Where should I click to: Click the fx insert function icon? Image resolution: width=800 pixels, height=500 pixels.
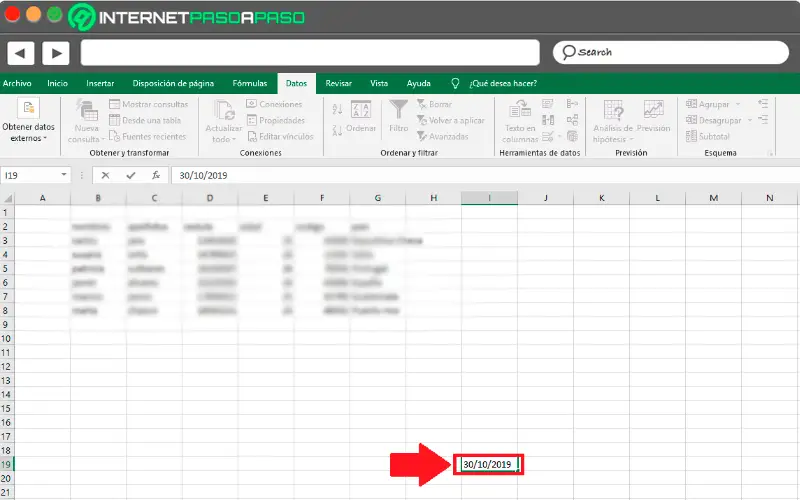156,176
